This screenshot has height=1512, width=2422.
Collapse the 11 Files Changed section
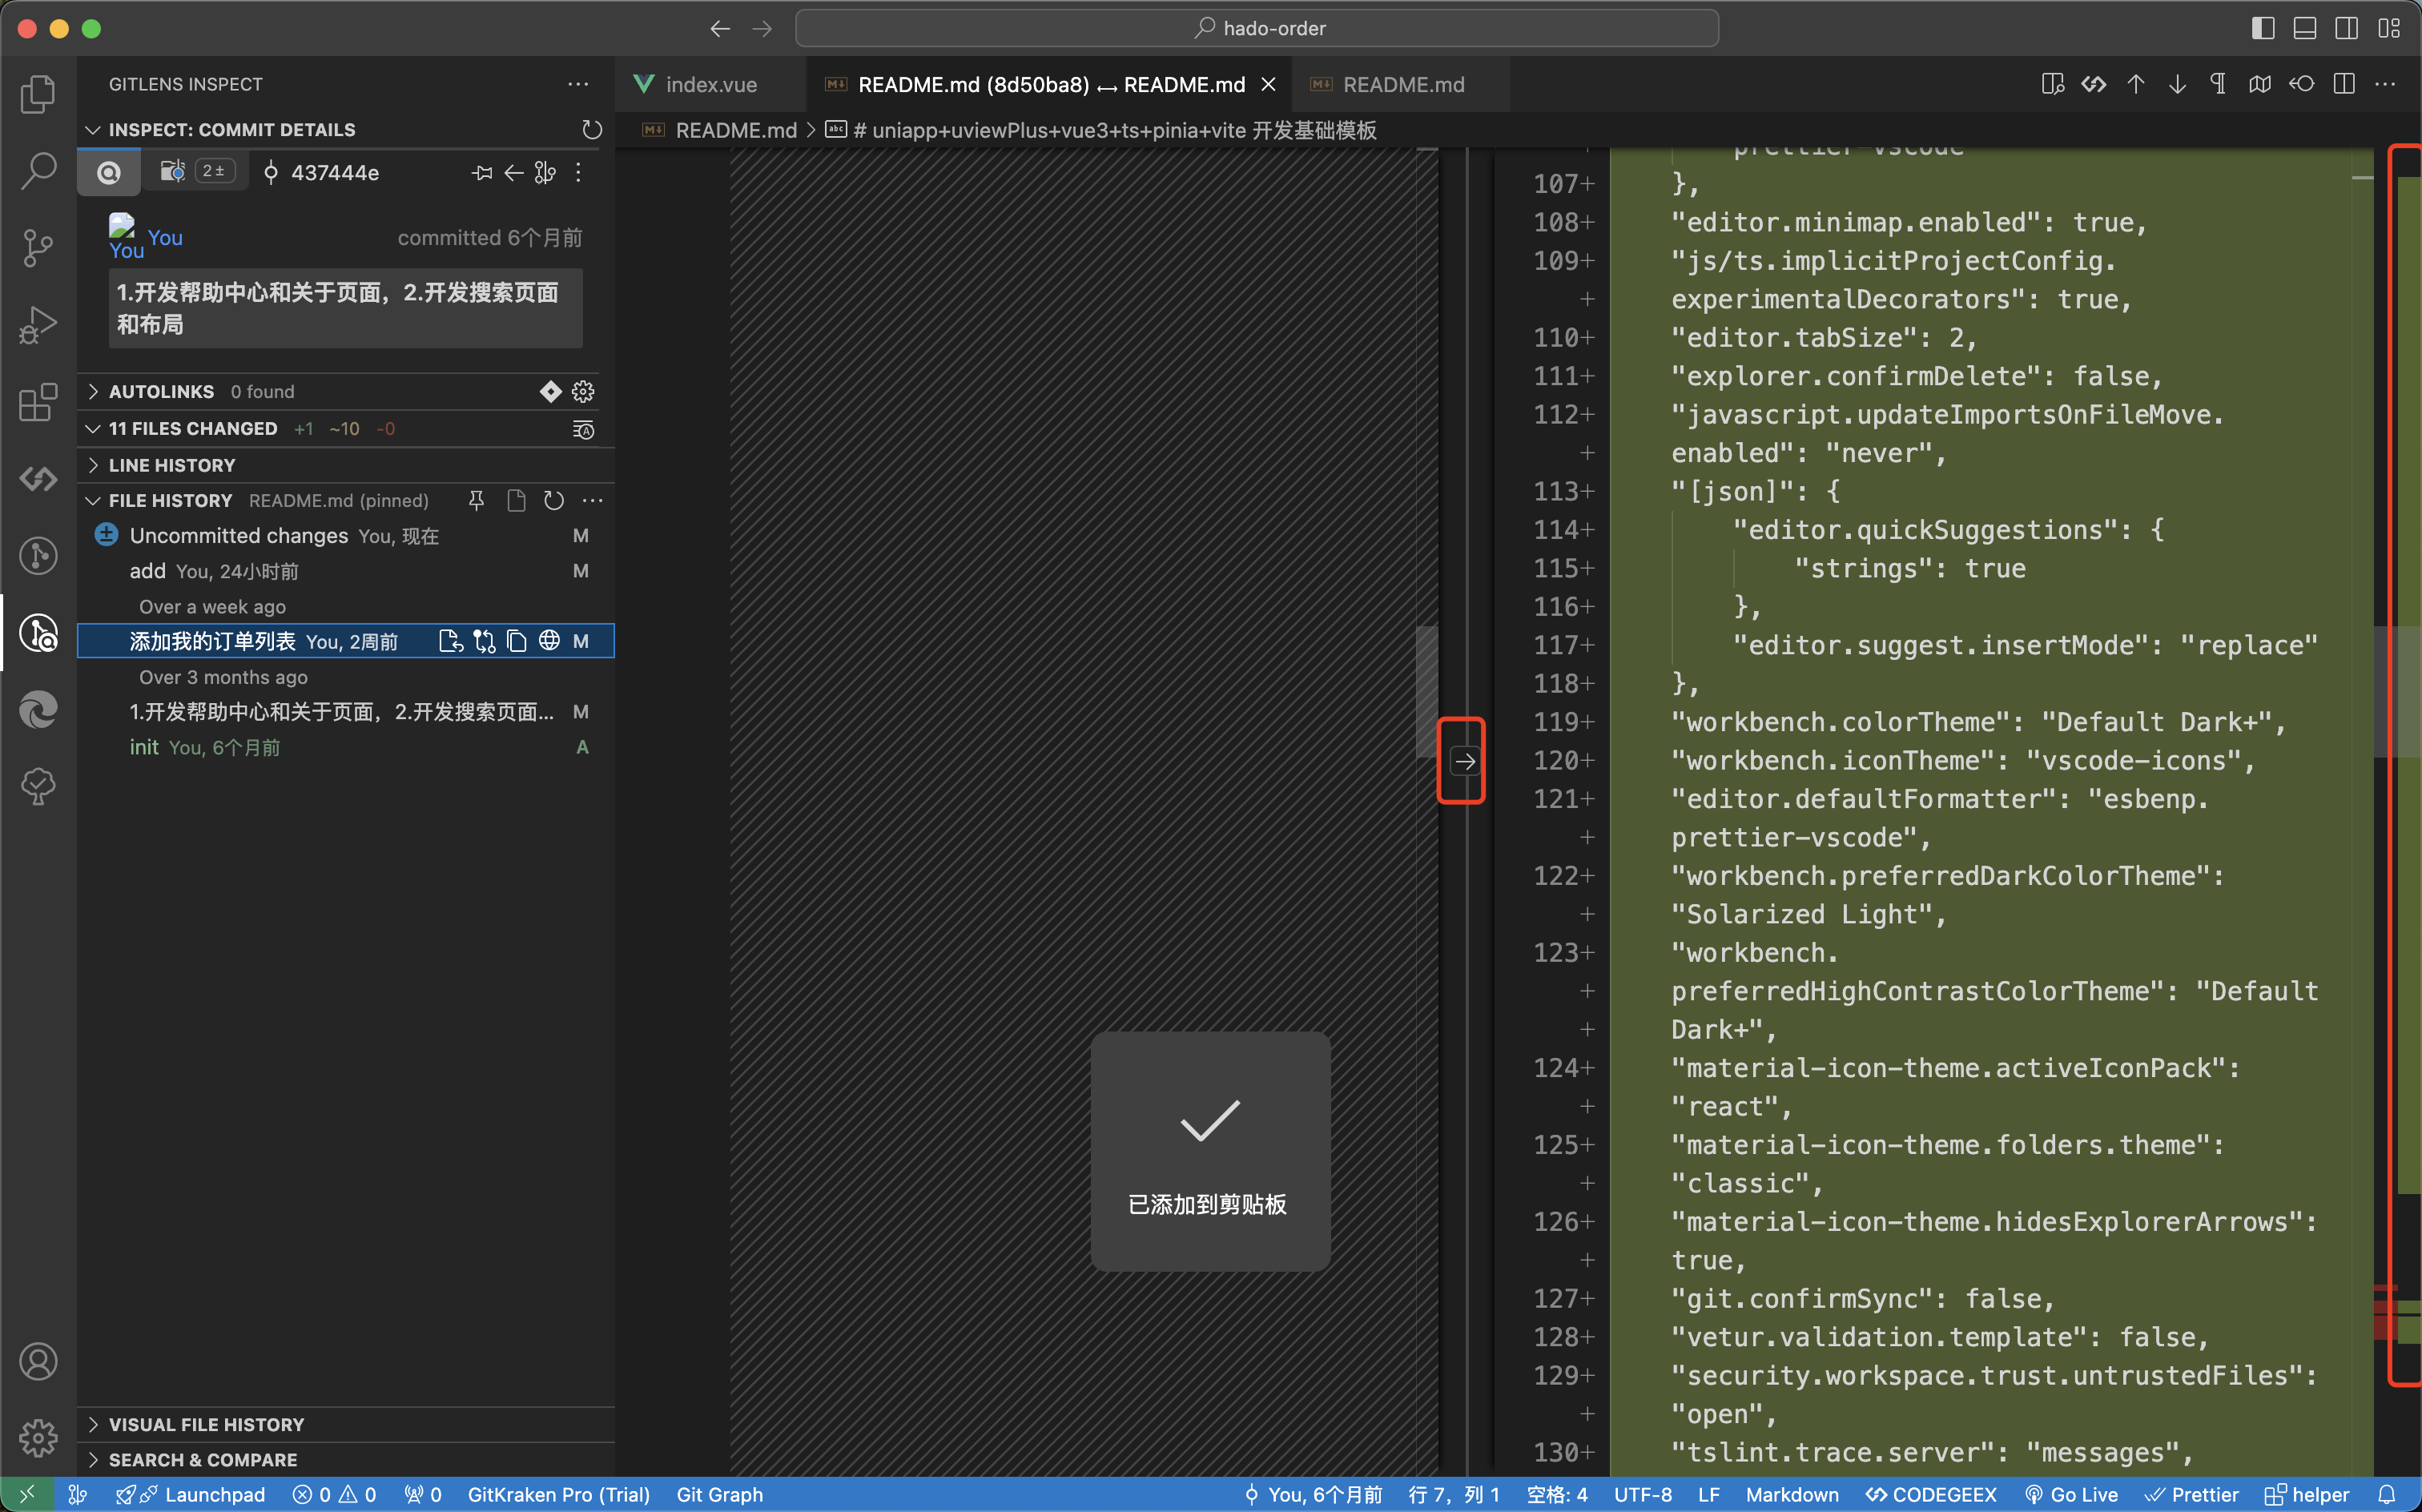click(x=192, y=428)
